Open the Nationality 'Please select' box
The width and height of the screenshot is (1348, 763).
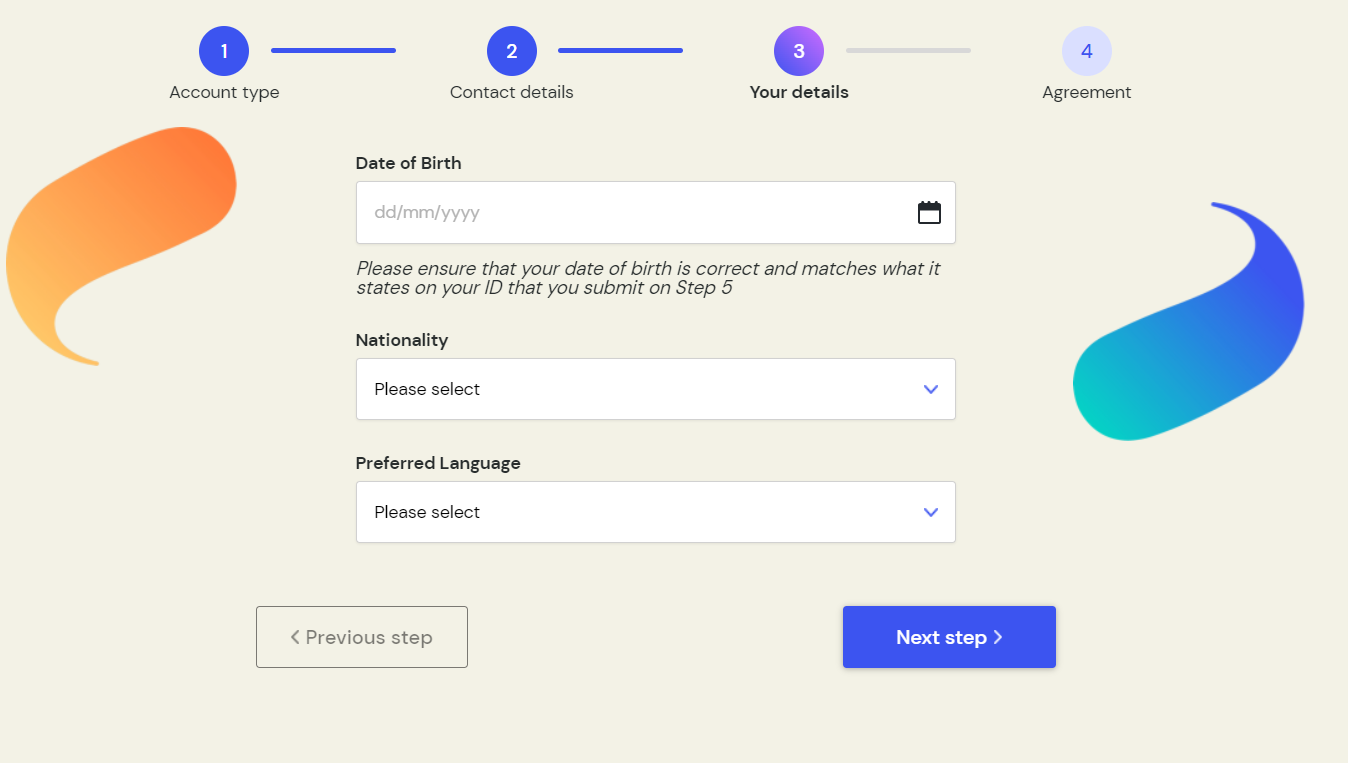point(656,389)
